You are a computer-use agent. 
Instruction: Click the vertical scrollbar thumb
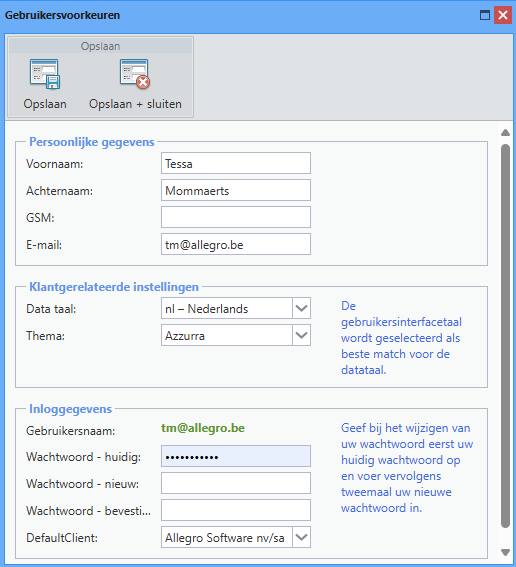click(506, 336)
